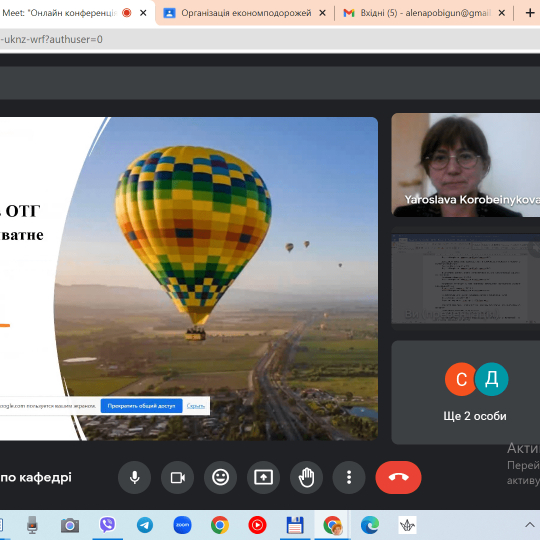Open the microphone recorder taskbar icon

tap(32, 525)
